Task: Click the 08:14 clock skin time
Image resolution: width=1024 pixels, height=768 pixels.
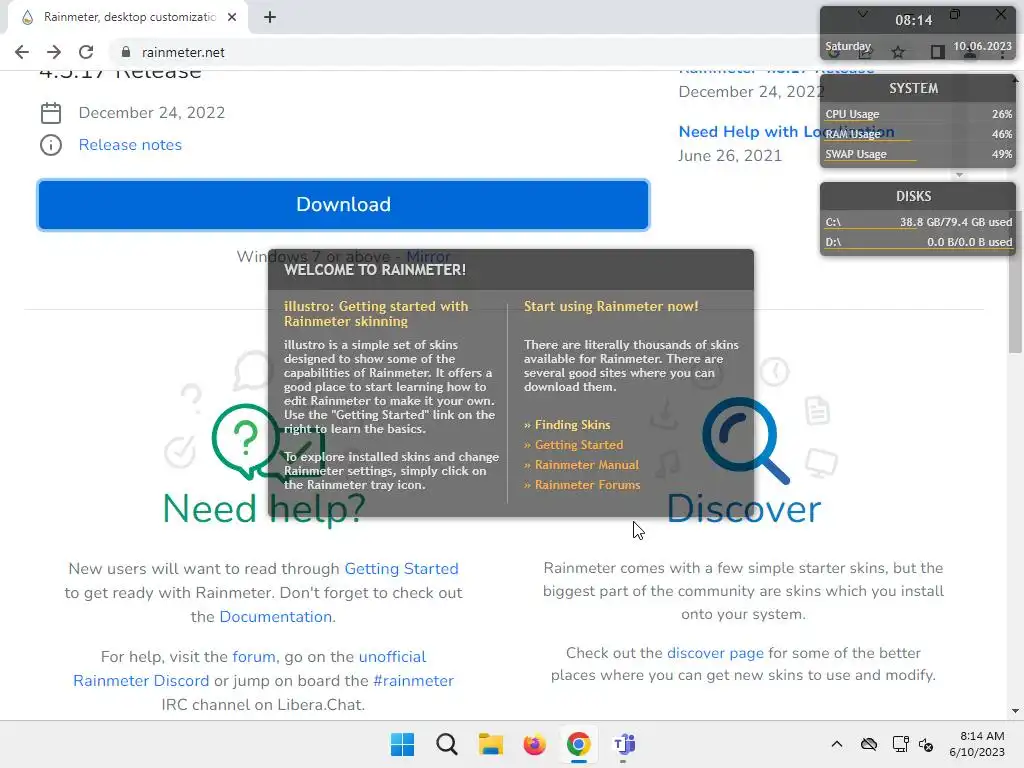Action: [x=914, y=20]
